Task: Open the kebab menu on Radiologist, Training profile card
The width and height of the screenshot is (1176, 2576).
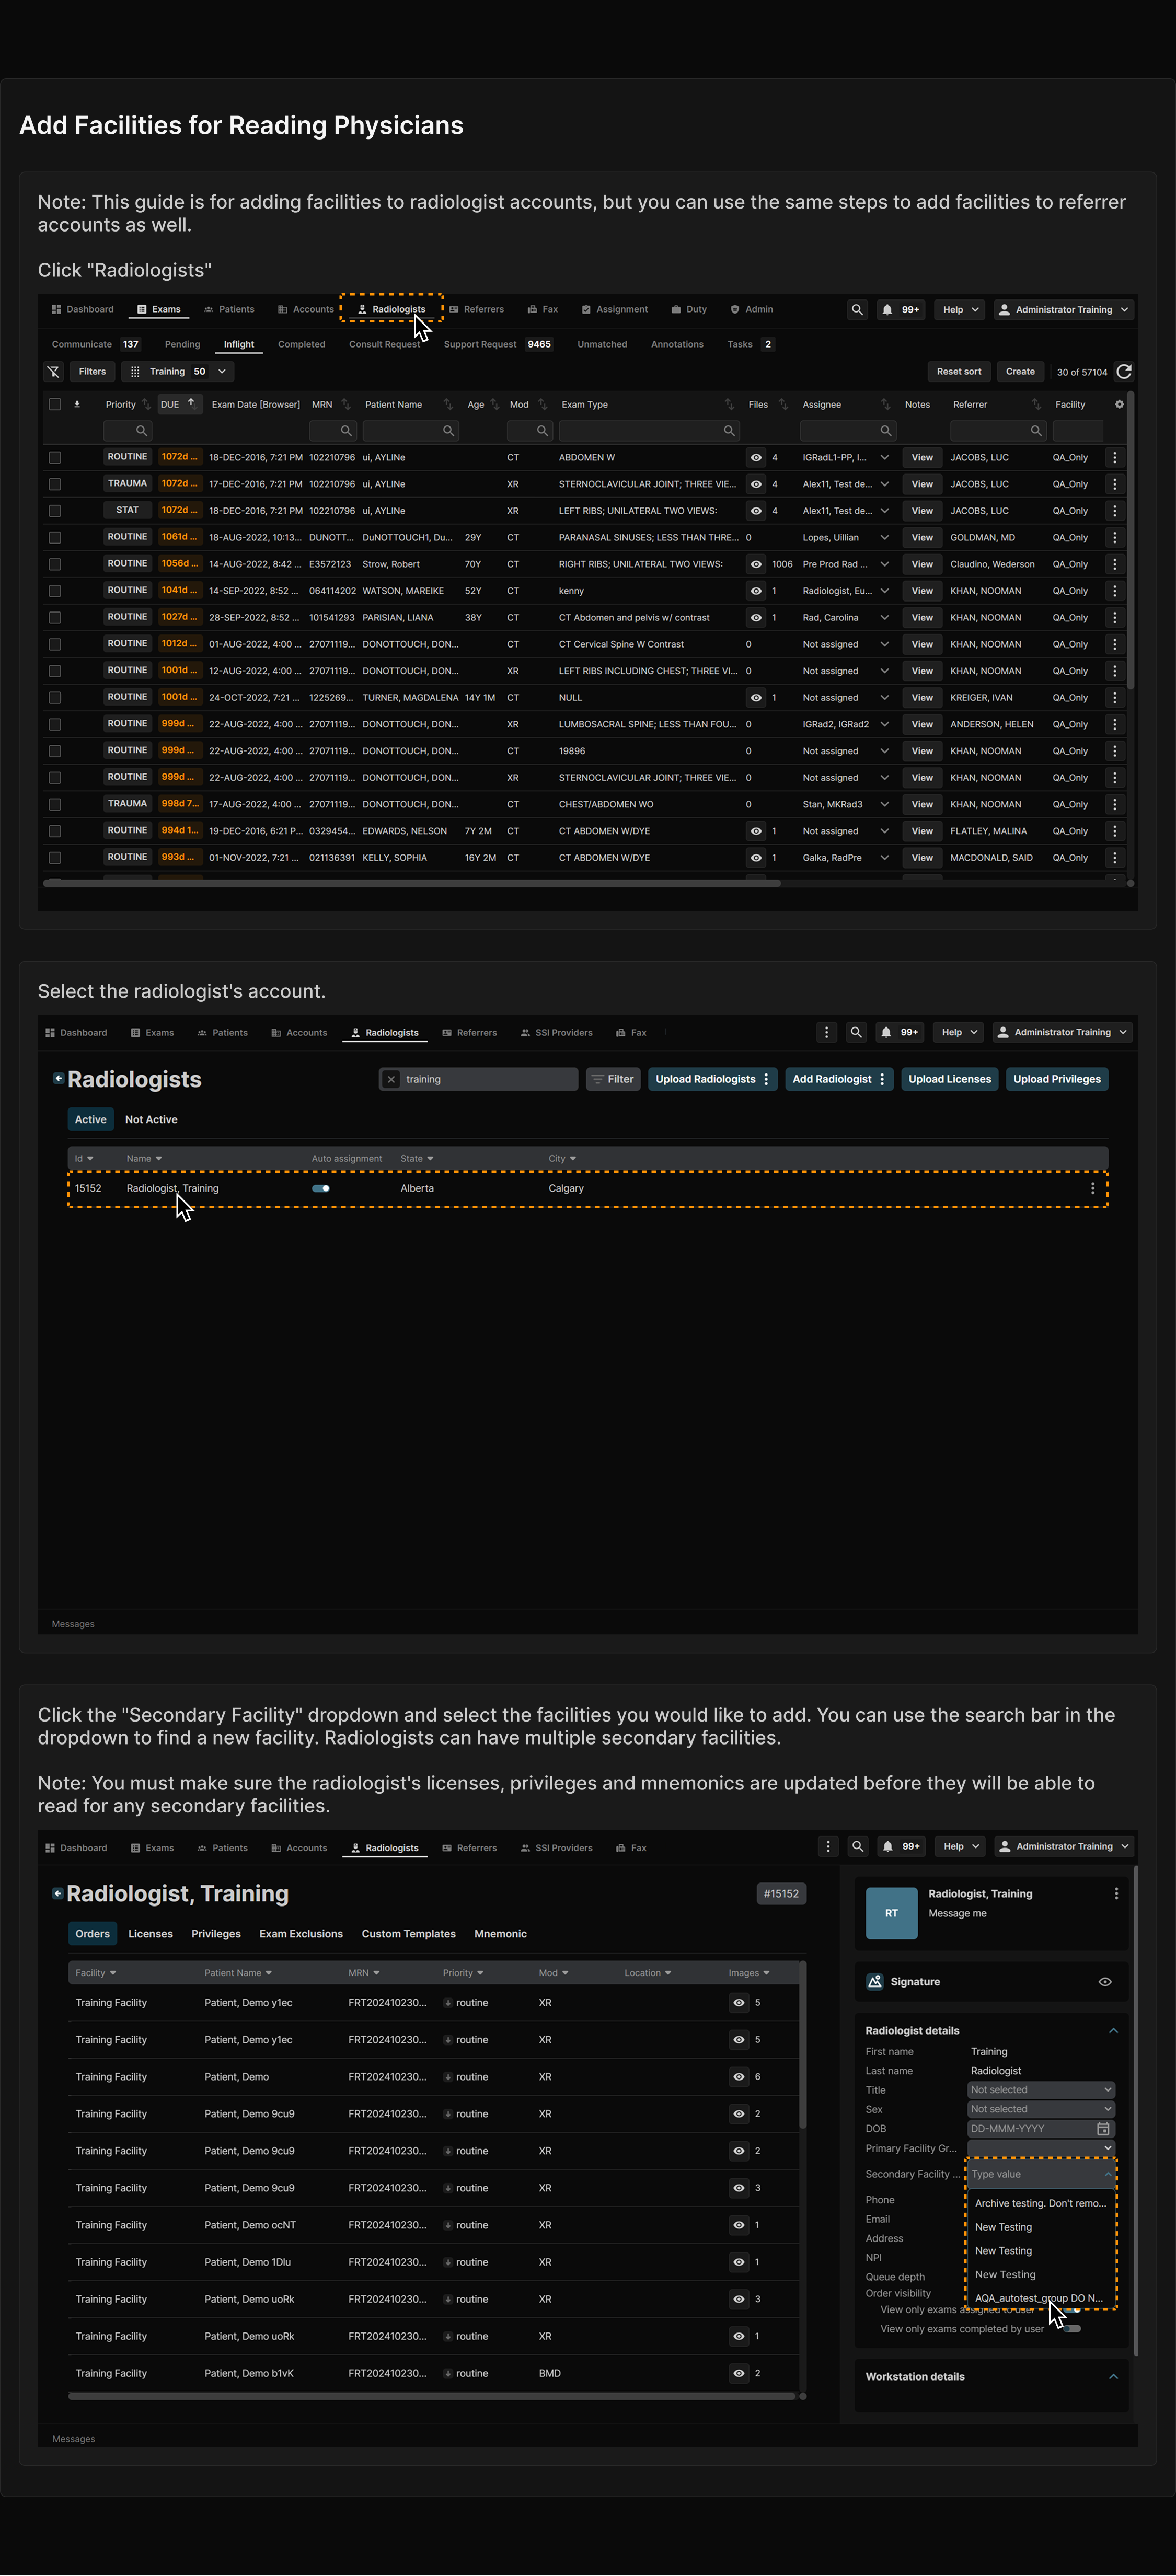Action: [1116, 1893]
